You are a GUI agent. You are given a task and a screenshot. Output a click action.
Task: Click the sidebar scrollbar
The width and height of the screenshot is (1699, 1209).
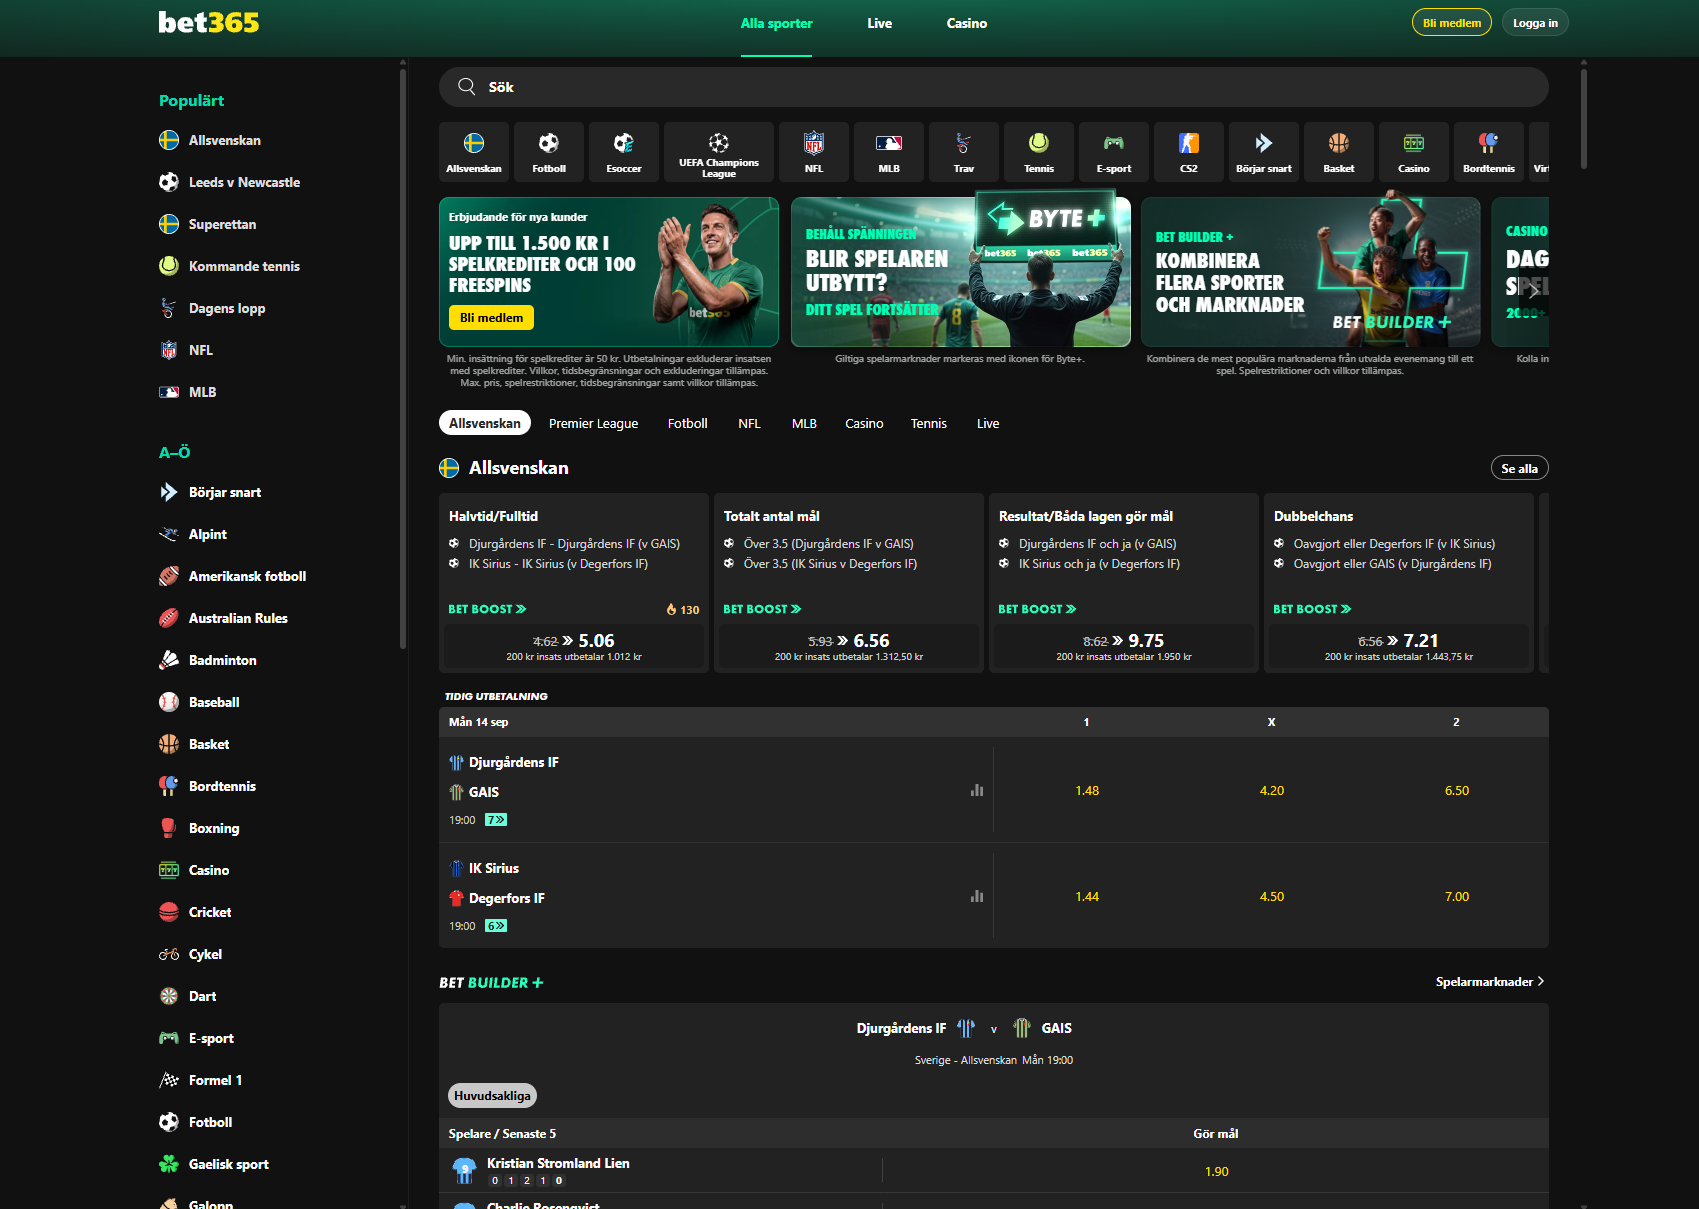403,360
